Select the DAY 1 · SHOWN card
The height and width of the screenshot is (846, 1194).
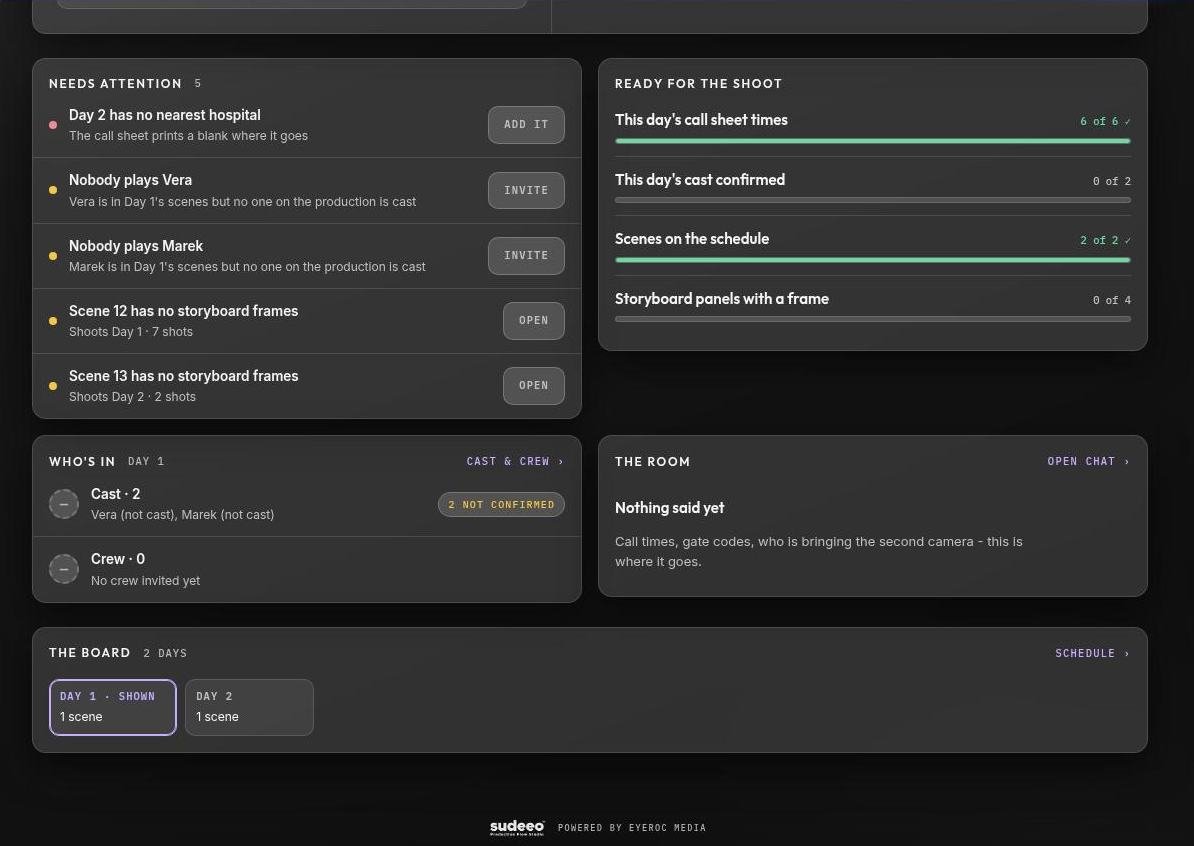(113, 707)
